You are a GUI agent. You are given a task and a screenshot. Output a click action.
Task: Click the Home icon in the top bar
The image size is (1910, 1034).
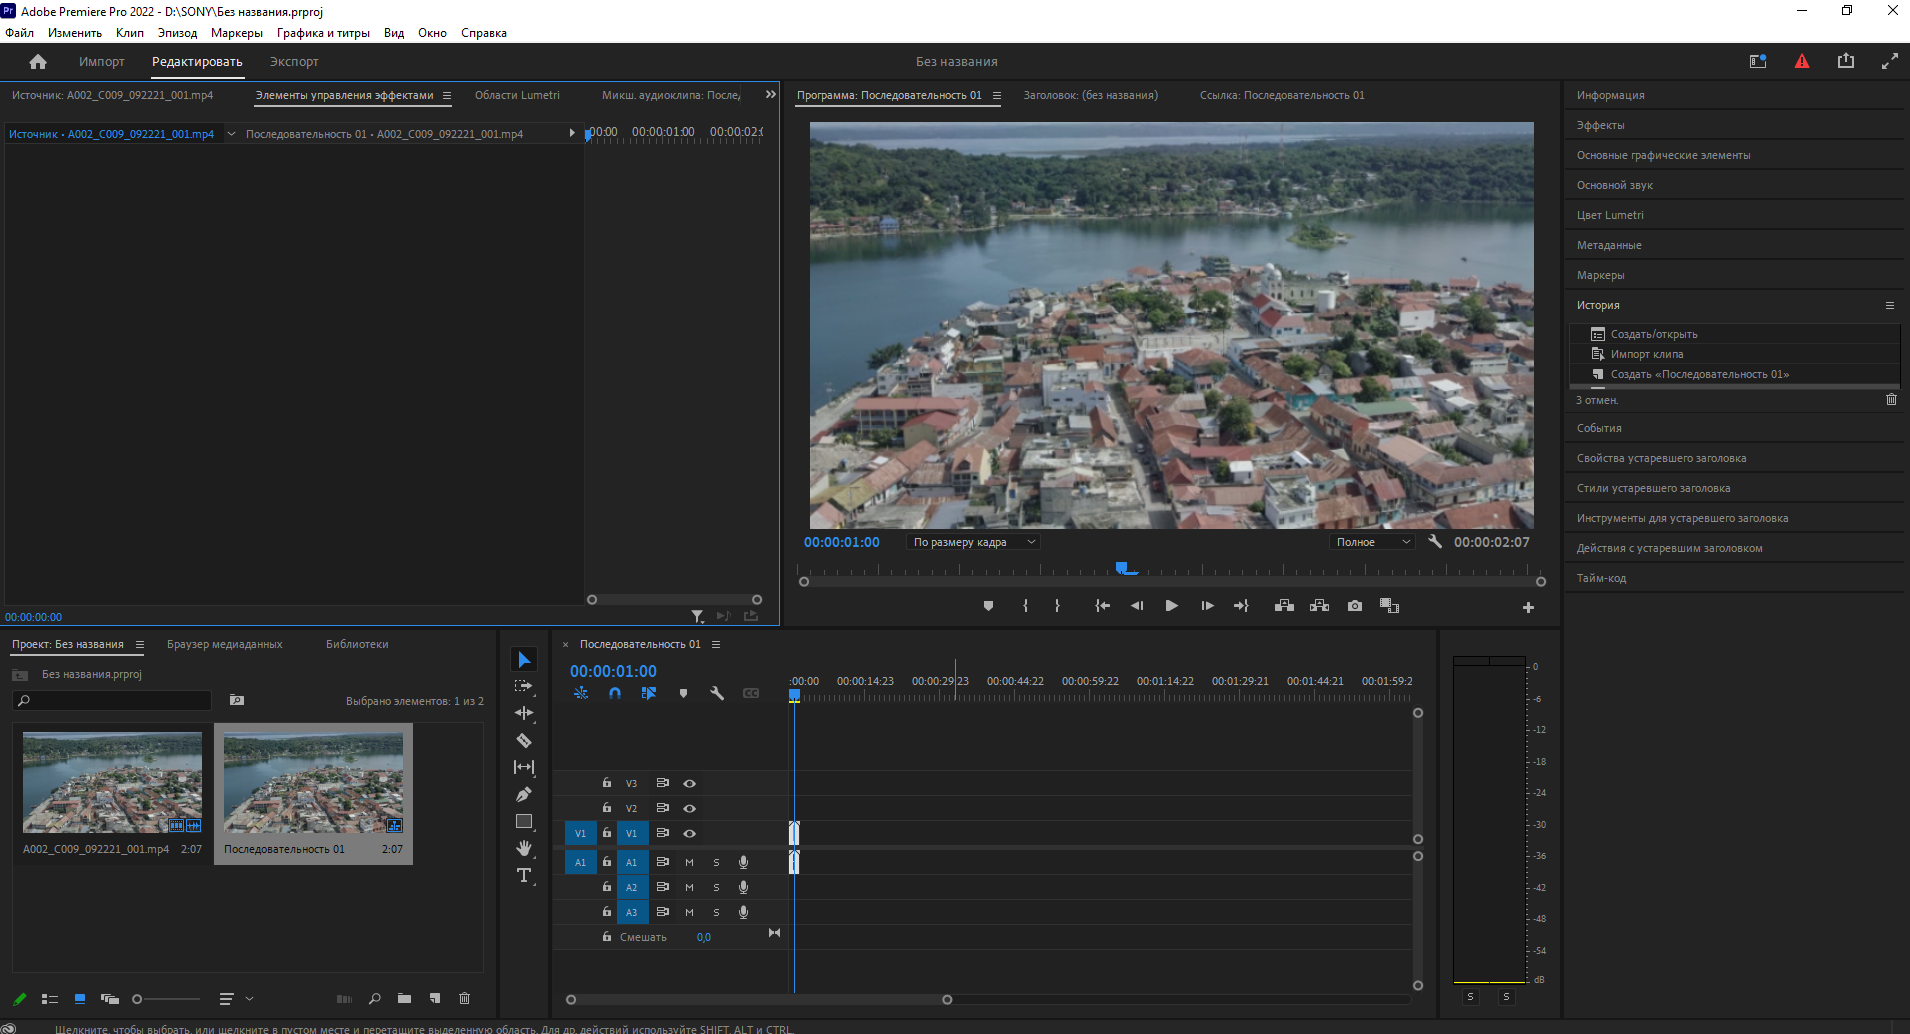click(38, 62)
